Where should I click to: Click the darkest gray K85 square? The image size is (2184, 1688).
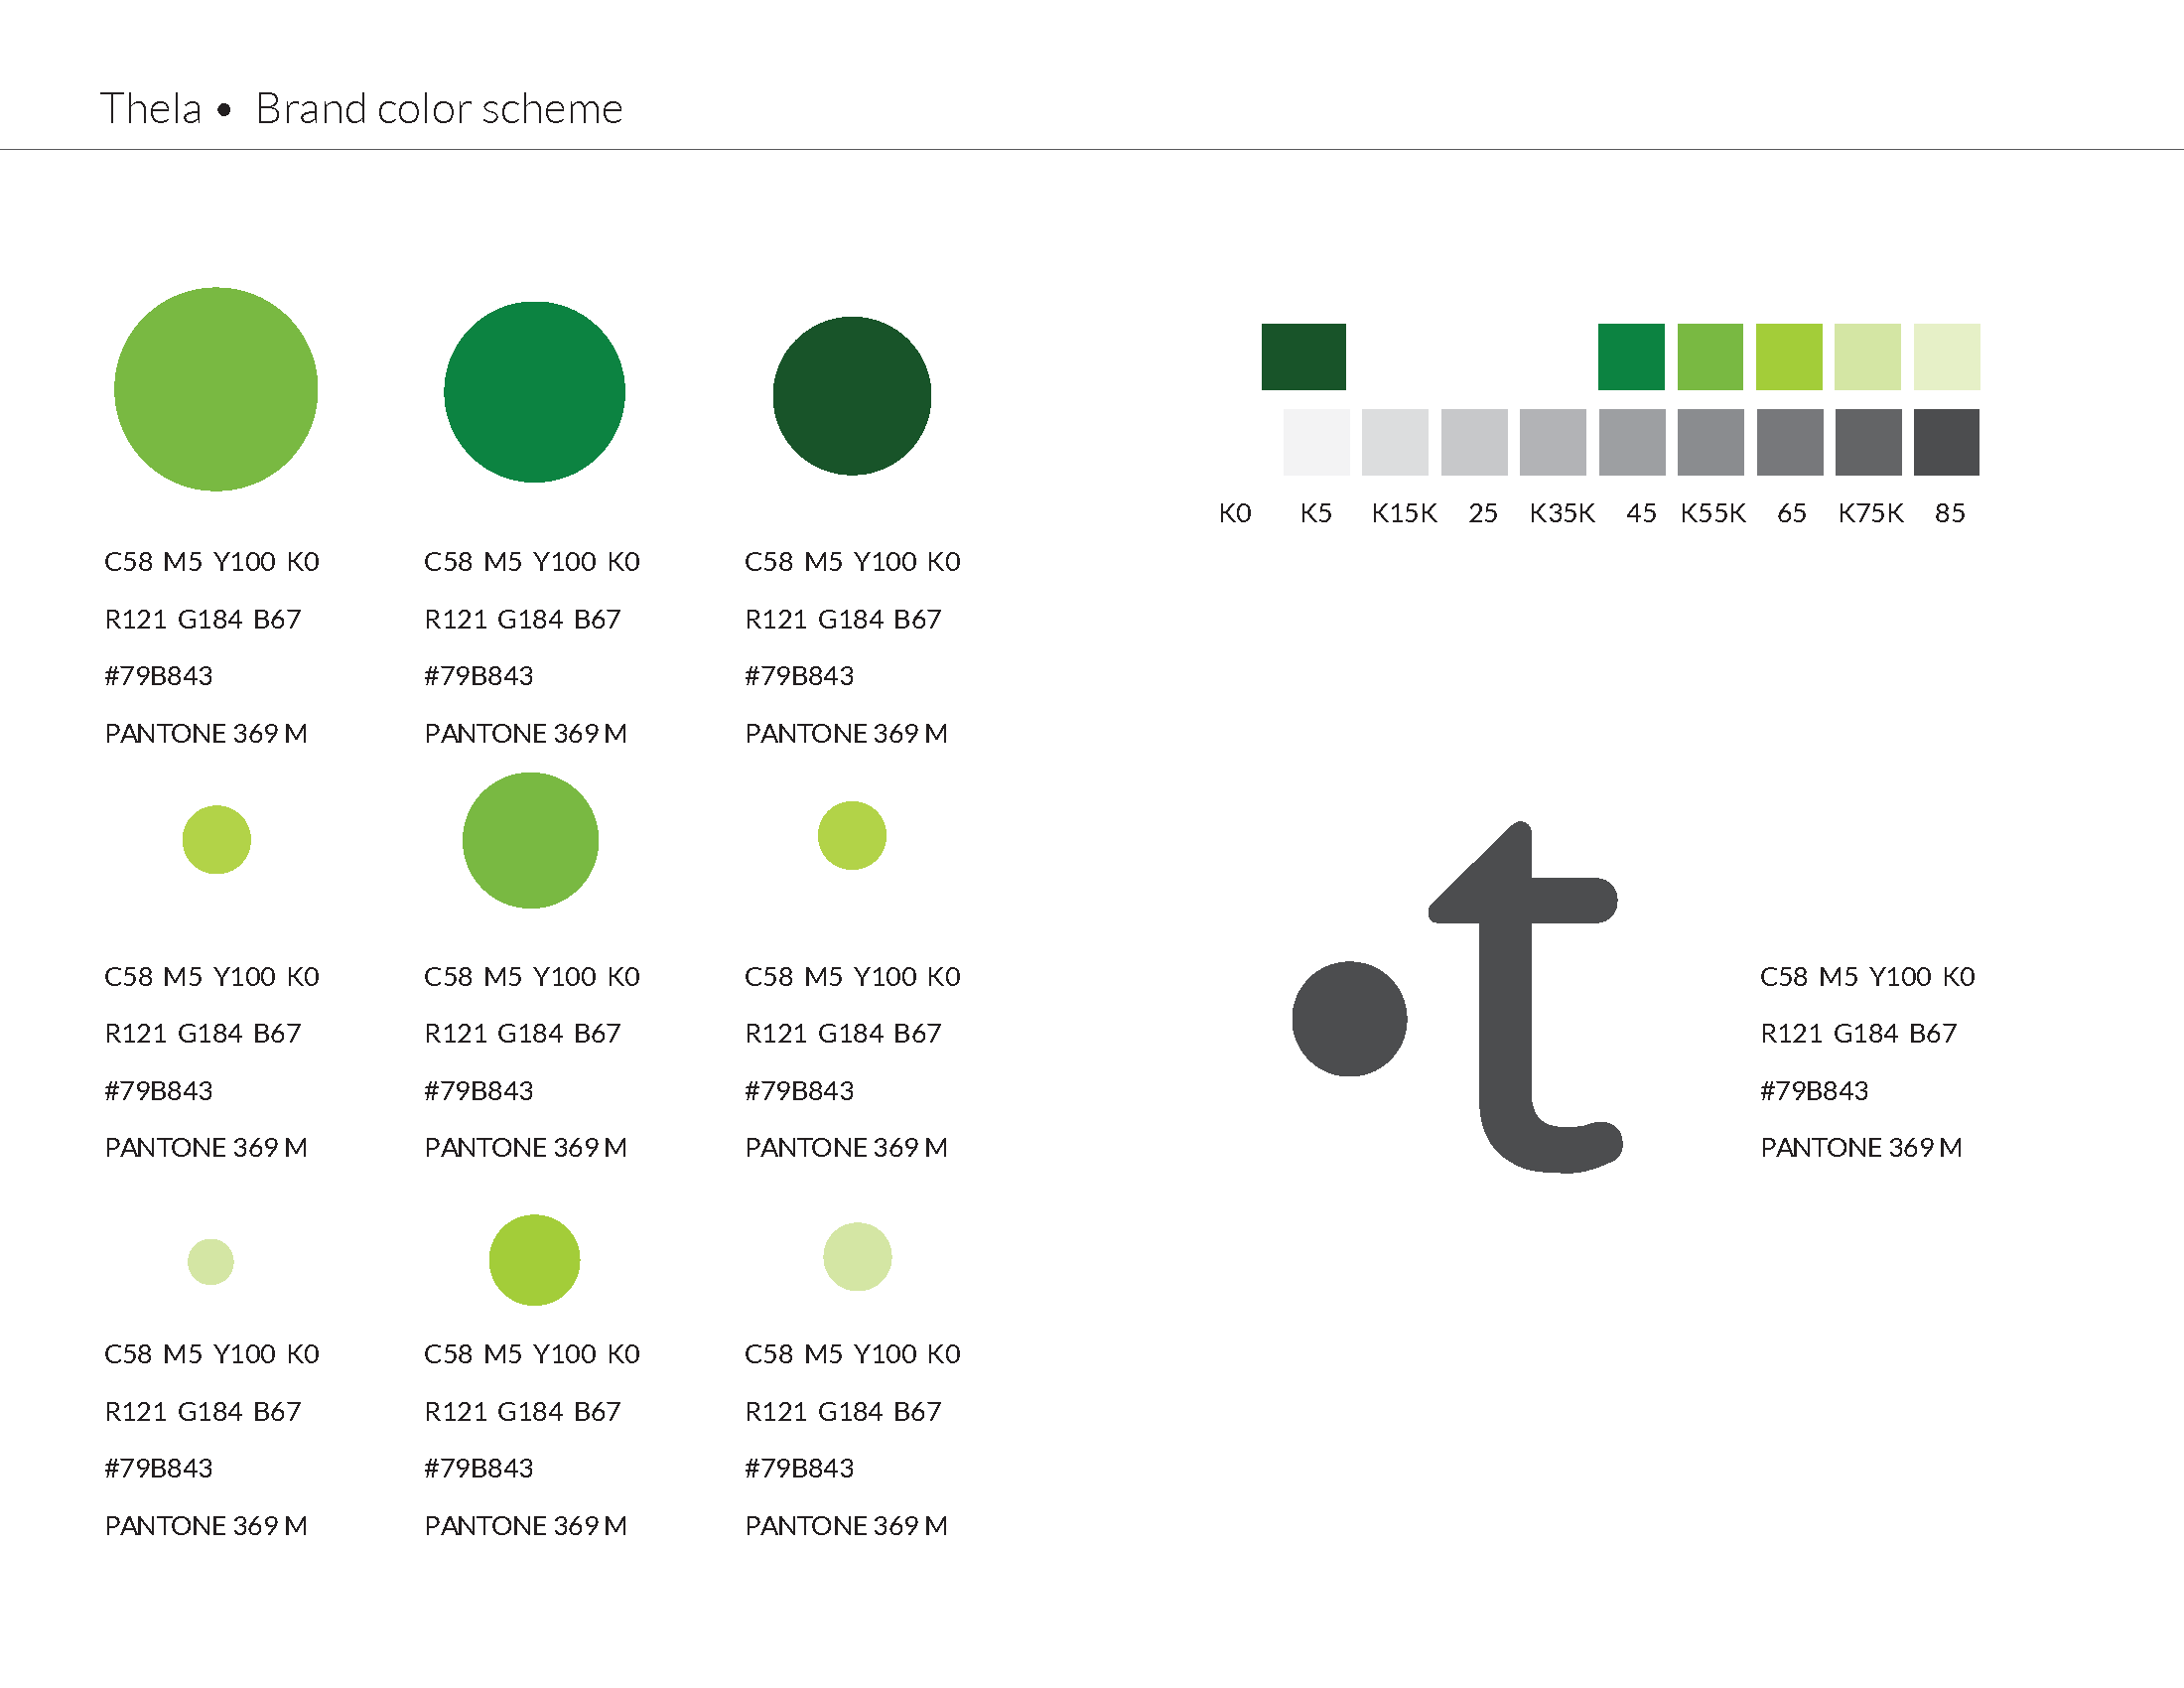click(1947, 442)
